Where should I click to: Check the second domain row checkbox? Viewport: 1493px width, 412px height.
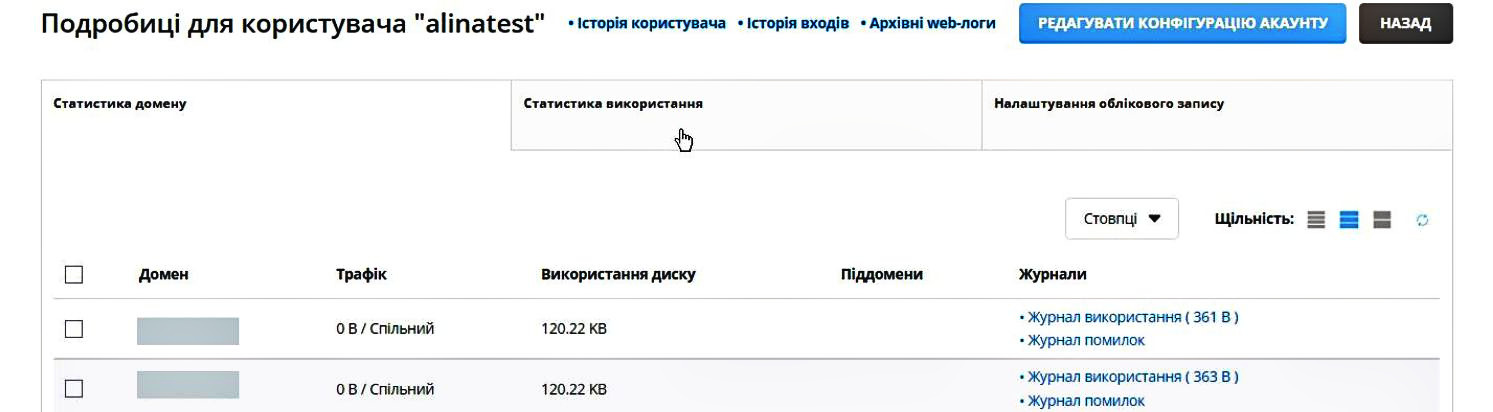coord(74,389)
